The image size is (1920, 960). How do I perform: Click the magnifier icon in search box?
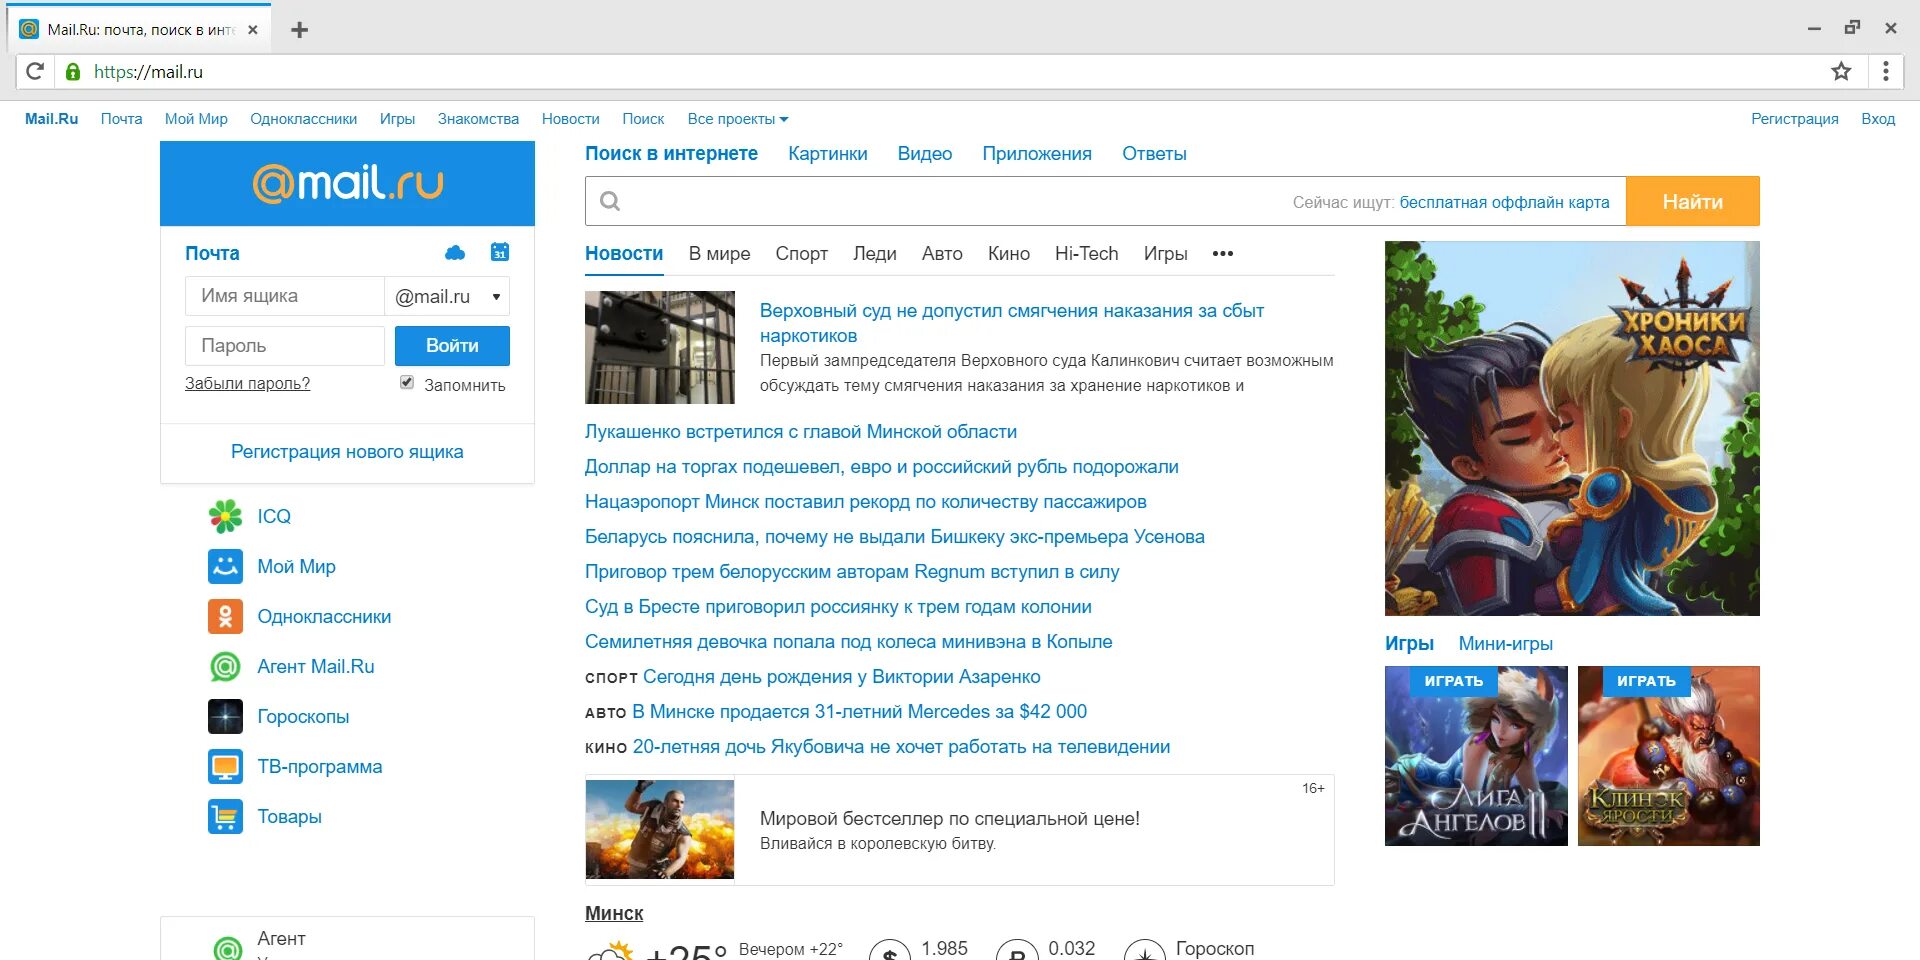(610, 202)
